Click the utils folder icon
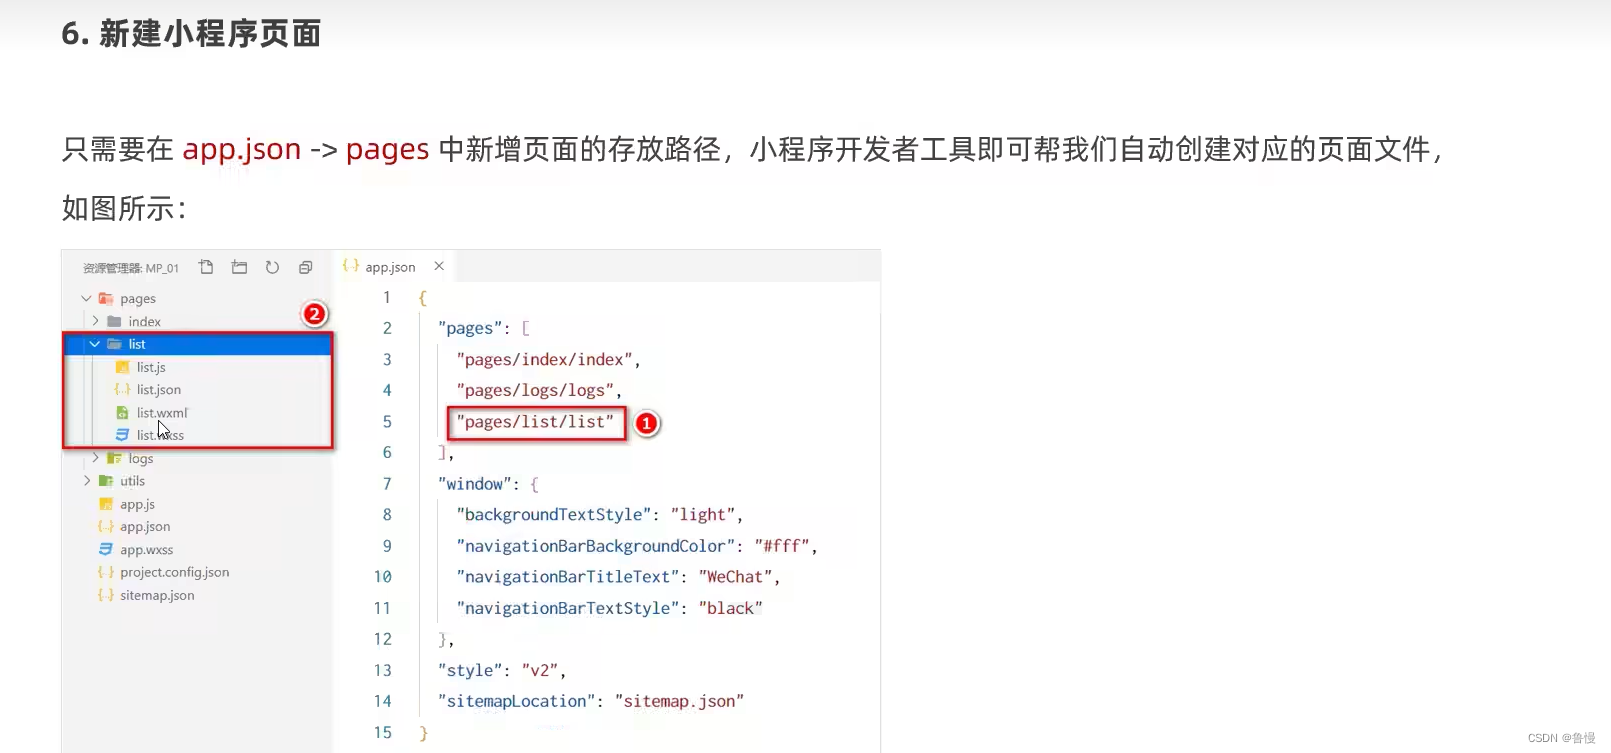The image size is (1611, 753). click(x=106, y=481)
